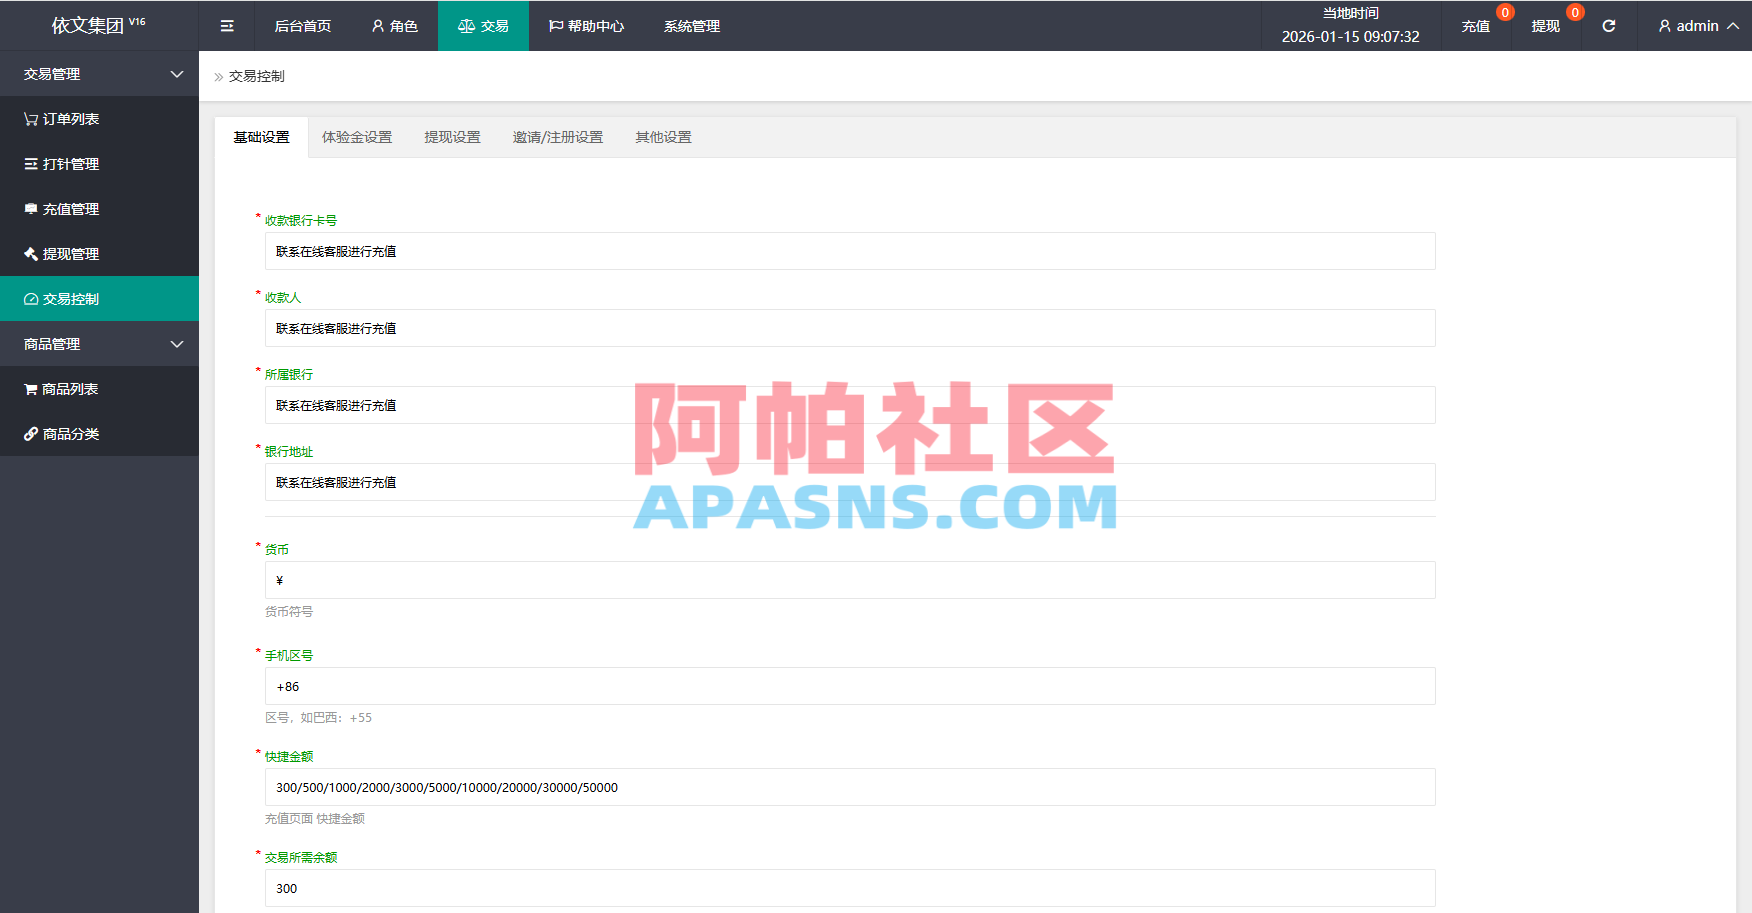This screenshot has height=913, width=1752.
Task: Click the list icon beside 打针管理
Action: [x=31, y=164]
